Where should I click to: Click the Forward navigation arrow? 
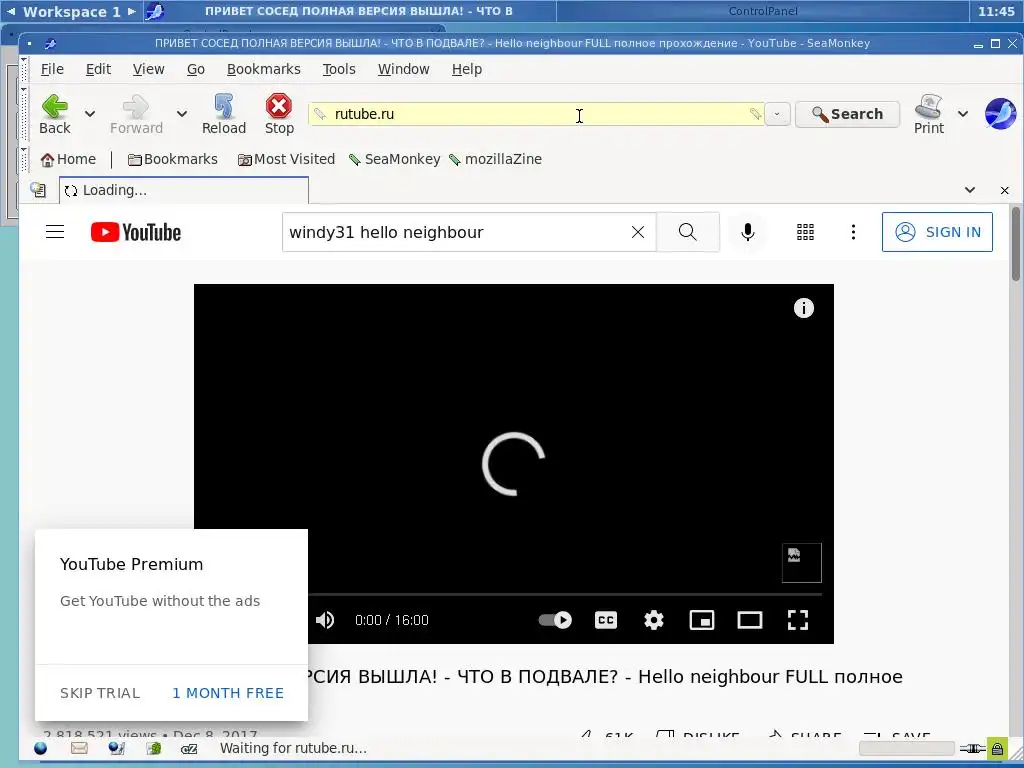coord(136,114)
